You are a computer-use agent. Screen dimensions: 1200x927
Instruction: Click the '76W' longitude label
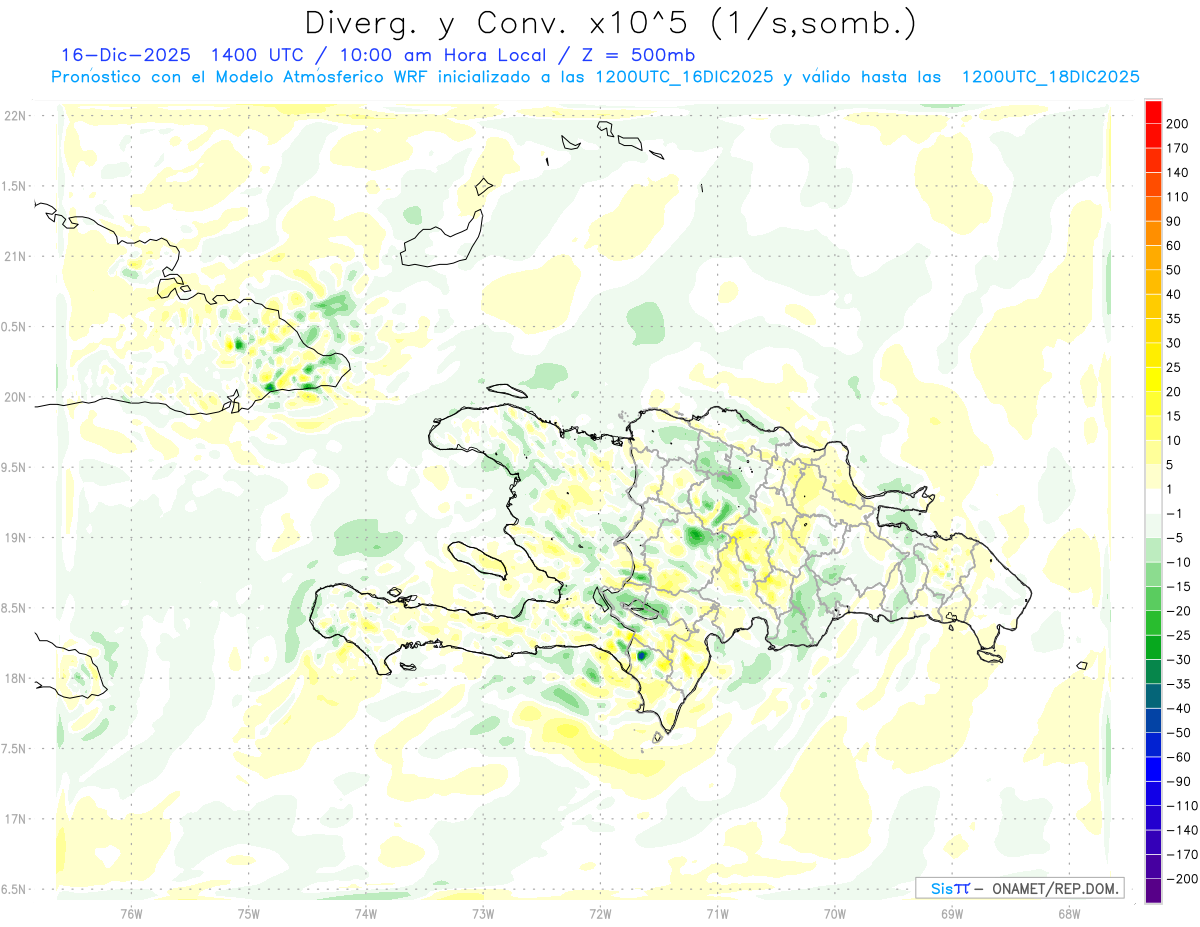pos(131,913)
